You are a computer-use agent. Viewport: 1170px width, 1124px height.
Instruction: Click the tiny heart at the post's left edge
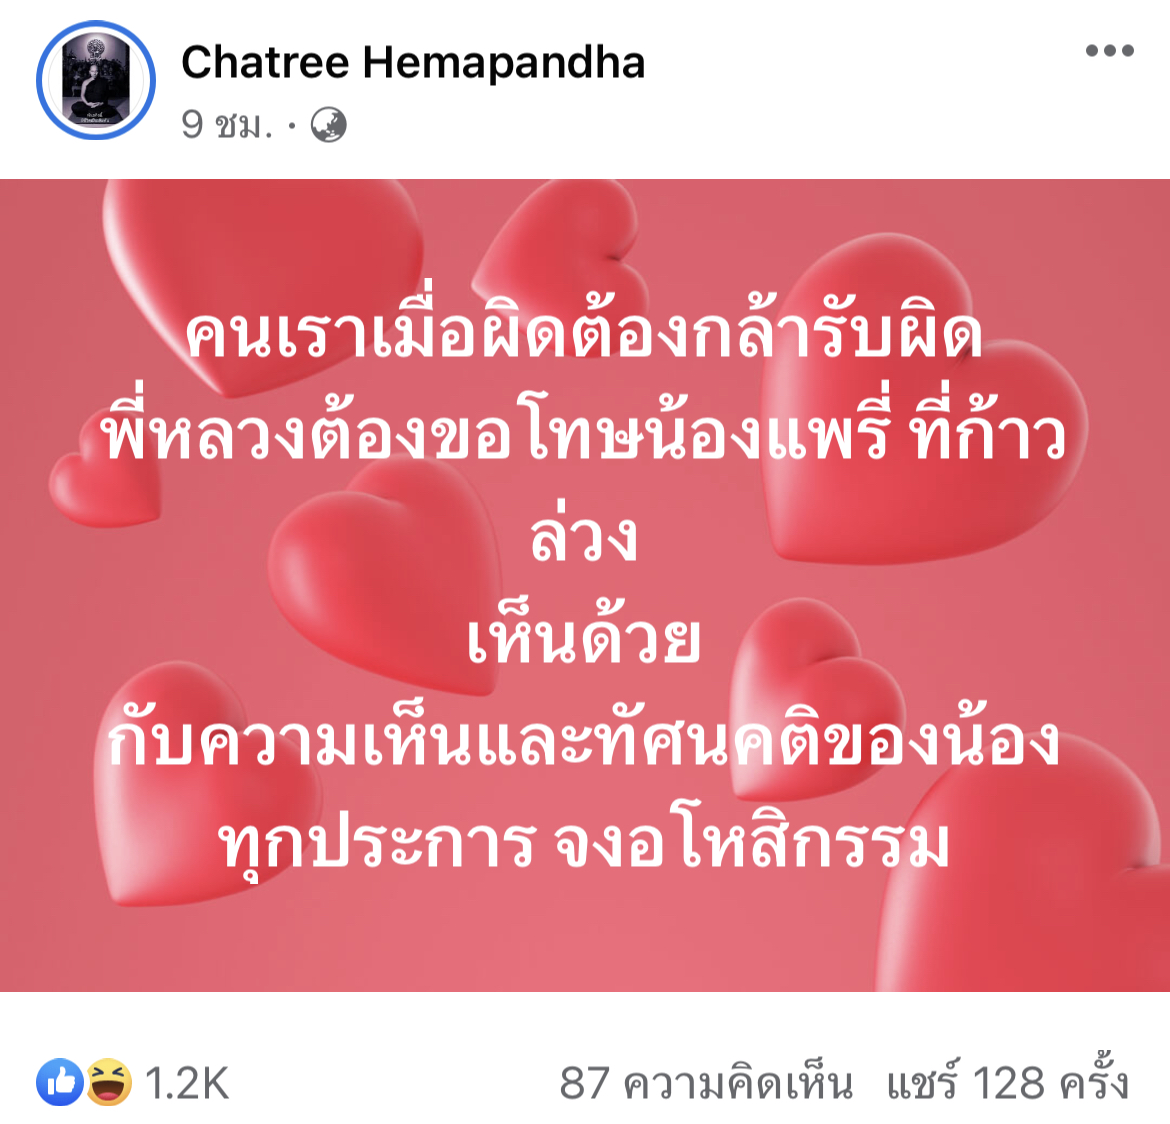pos(104,487)
